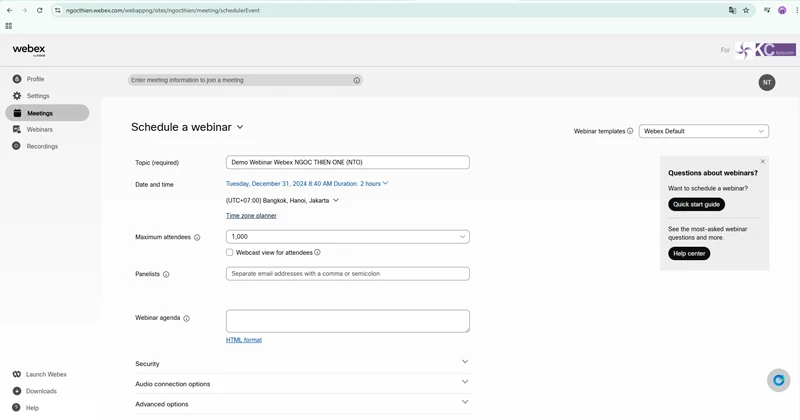Click the Webinar agenda text area
The height and width of the screenshot is (420, 800).
coord(347,321)
